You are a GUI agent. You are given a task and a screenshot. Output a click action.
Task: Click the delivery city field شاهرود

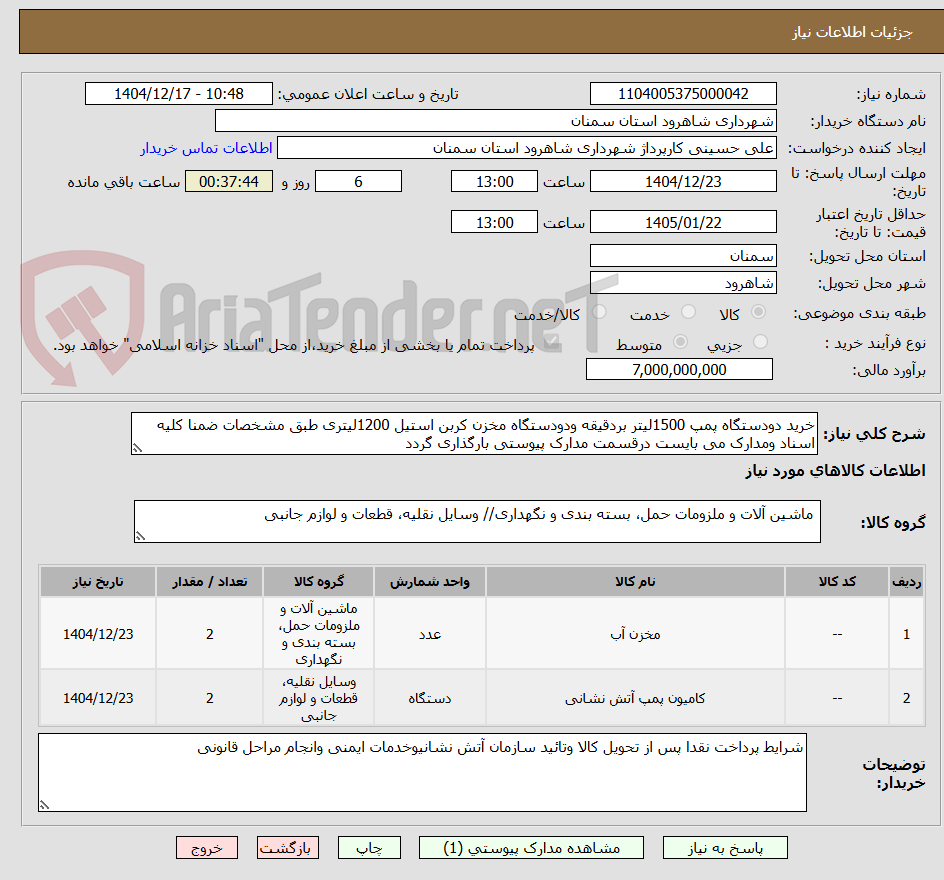(683, 283)
